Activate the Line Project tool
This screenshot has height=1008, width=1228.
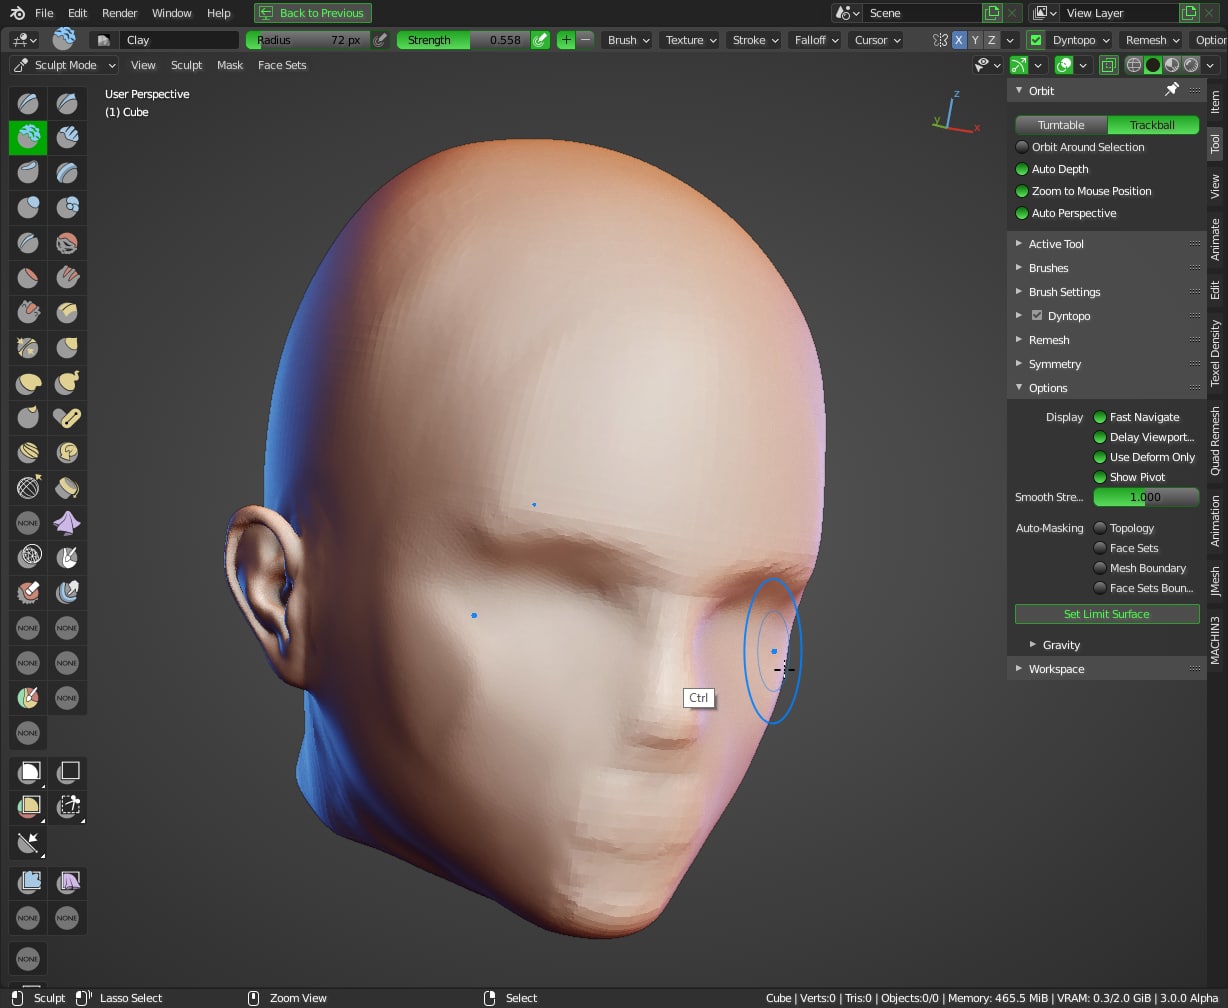coord(29,842)
